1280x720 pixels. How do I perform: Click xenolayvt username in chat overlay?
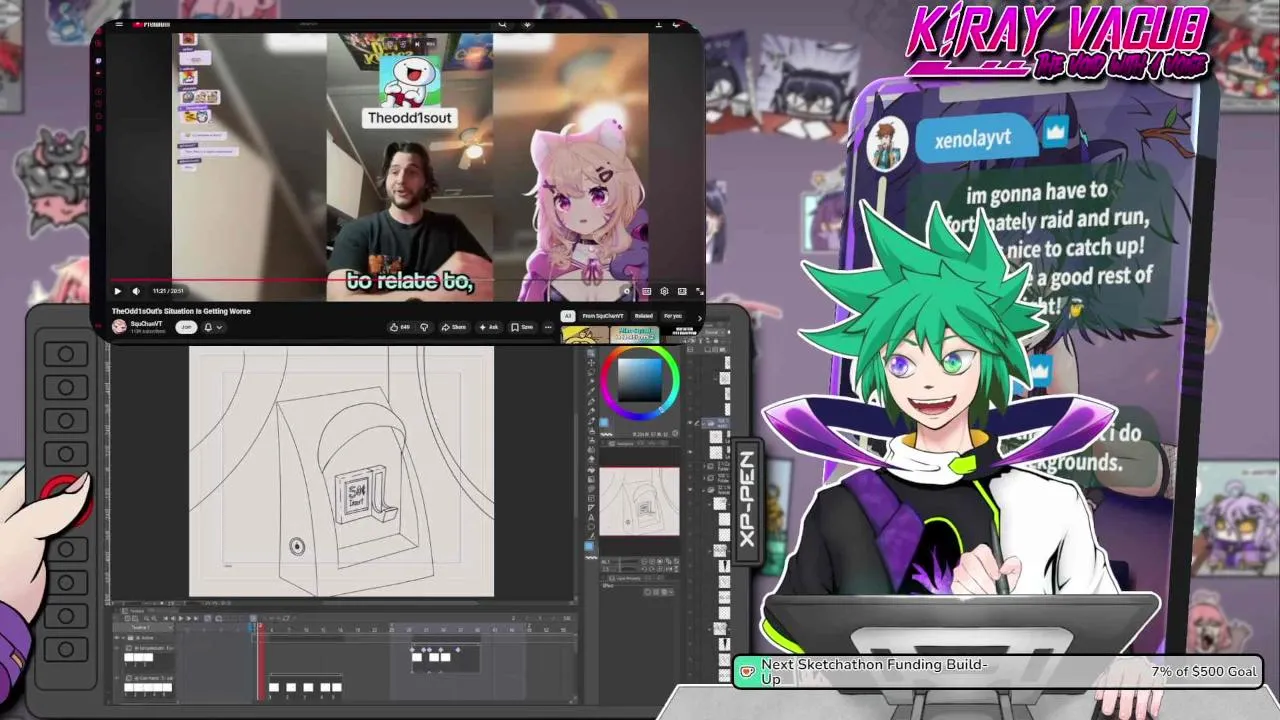pyautogui.click(x=973, y=139)
